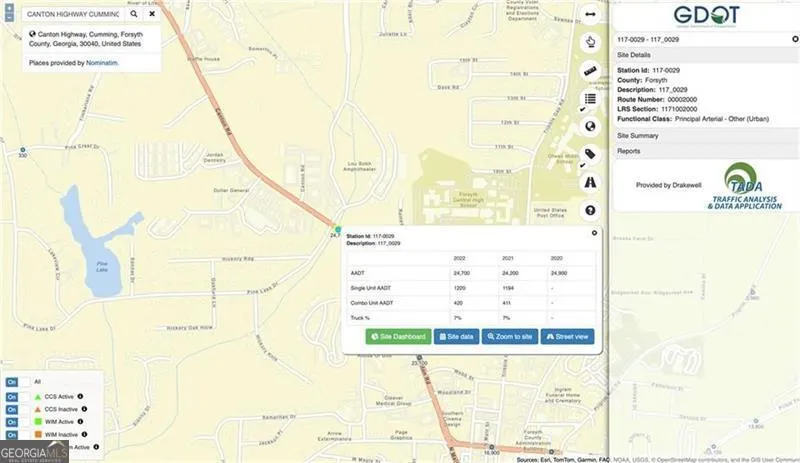Viewport: 800px width, 463px height.
Task: Open the list legend tool icon
Action: click(590, 98)
